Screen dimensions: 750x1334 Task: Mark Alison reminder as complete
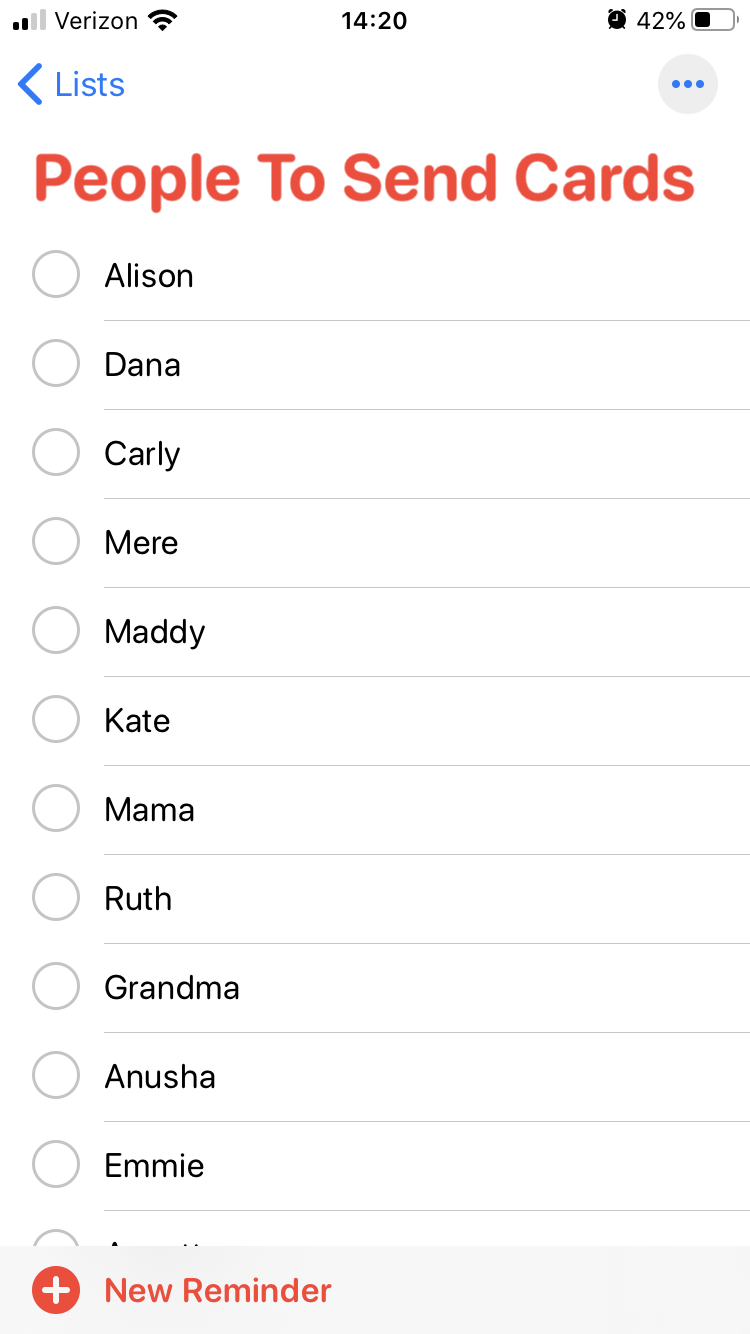point(56,274)
